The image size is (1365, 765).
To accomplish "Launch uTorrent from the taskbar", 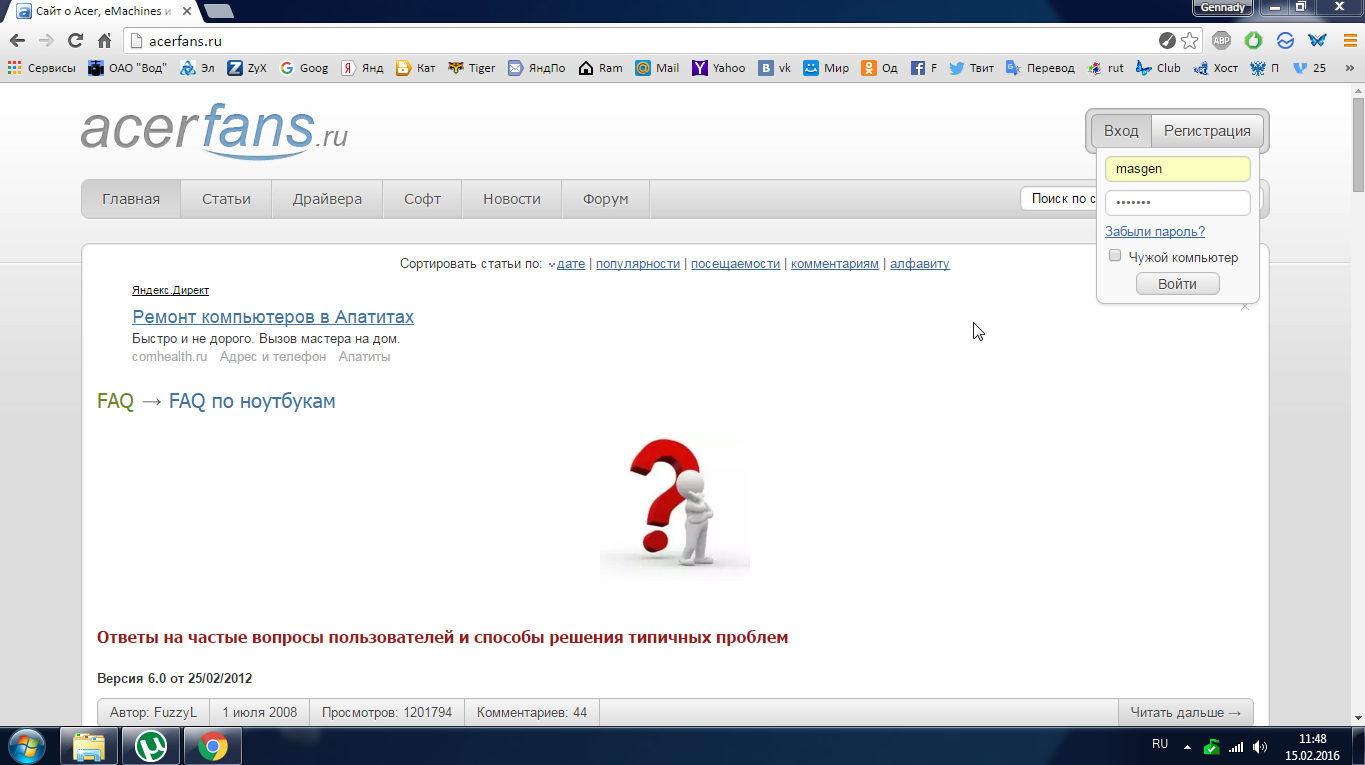I will tap(151, 746).
